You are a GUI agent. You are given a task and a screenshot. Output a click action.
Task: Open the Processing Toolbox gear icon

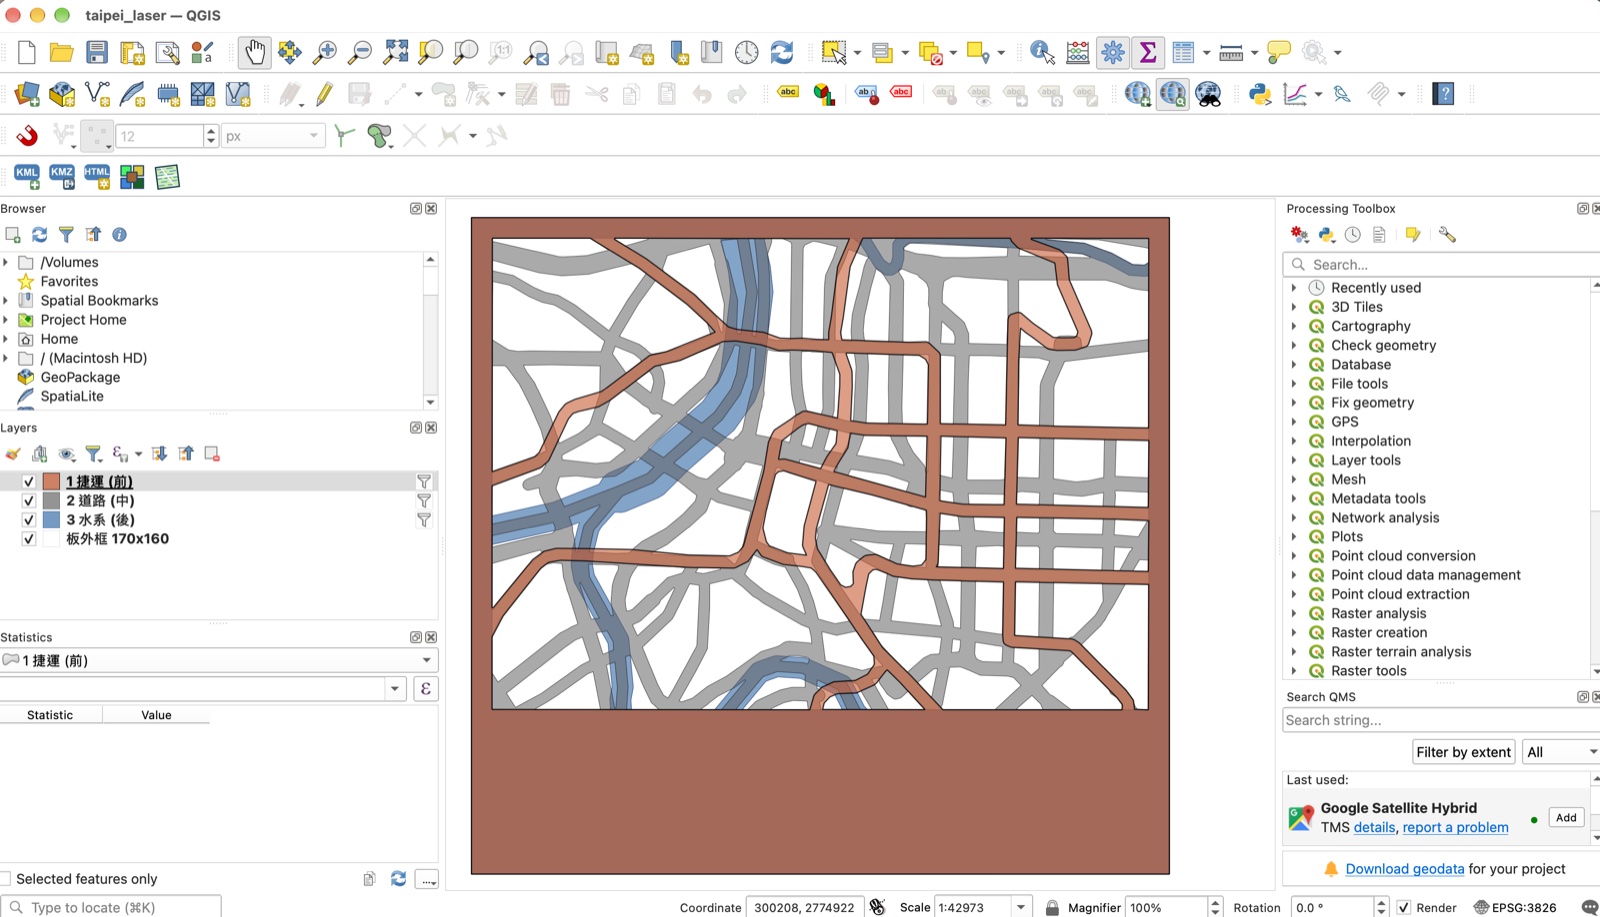pyautogui.click(x=1113, y=52)
